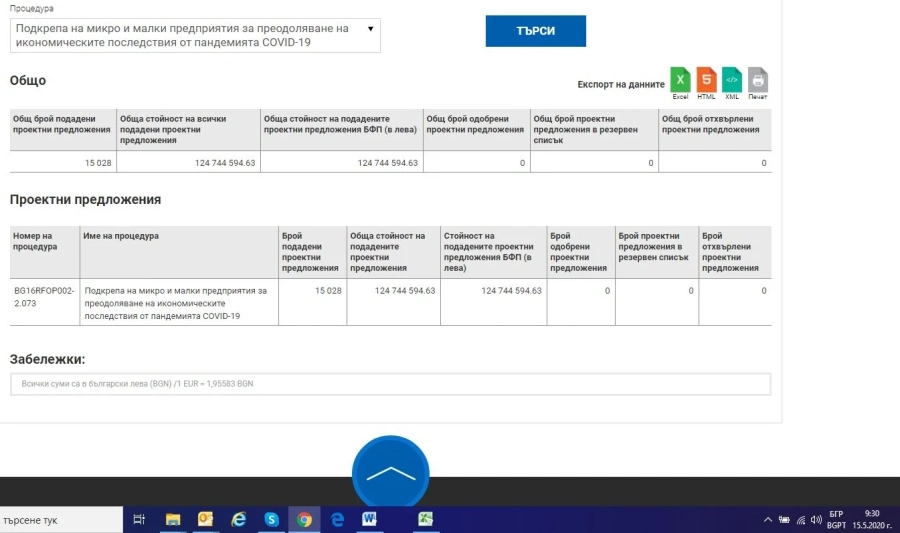The image size is (900, 533).
Task: Click the scroll-to-top round arrow button
Action: pyautogui.click(x=390, y=473)
